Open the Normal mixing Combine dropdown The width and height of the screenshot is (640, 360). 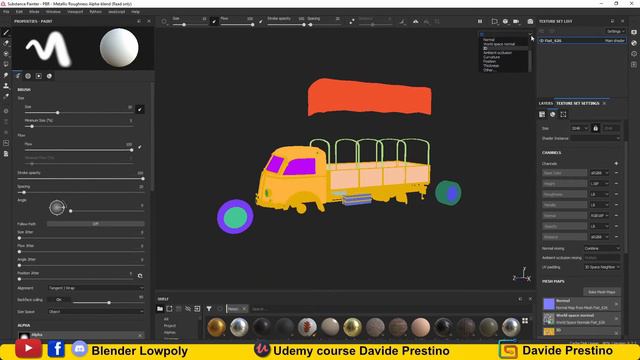(602, 248)
